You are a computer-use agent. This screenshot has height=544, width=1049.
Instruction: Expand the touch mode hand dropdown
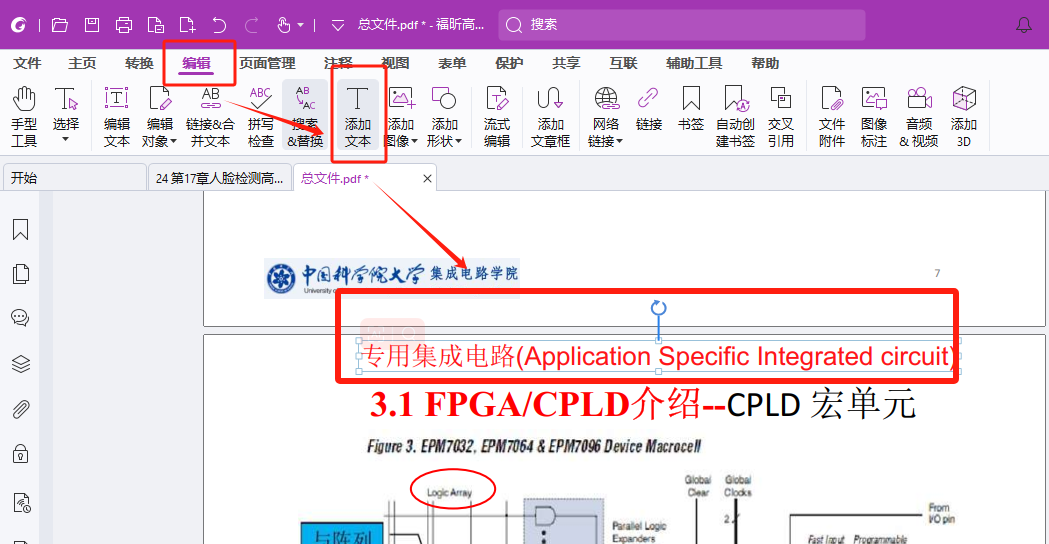click(300, 25)
